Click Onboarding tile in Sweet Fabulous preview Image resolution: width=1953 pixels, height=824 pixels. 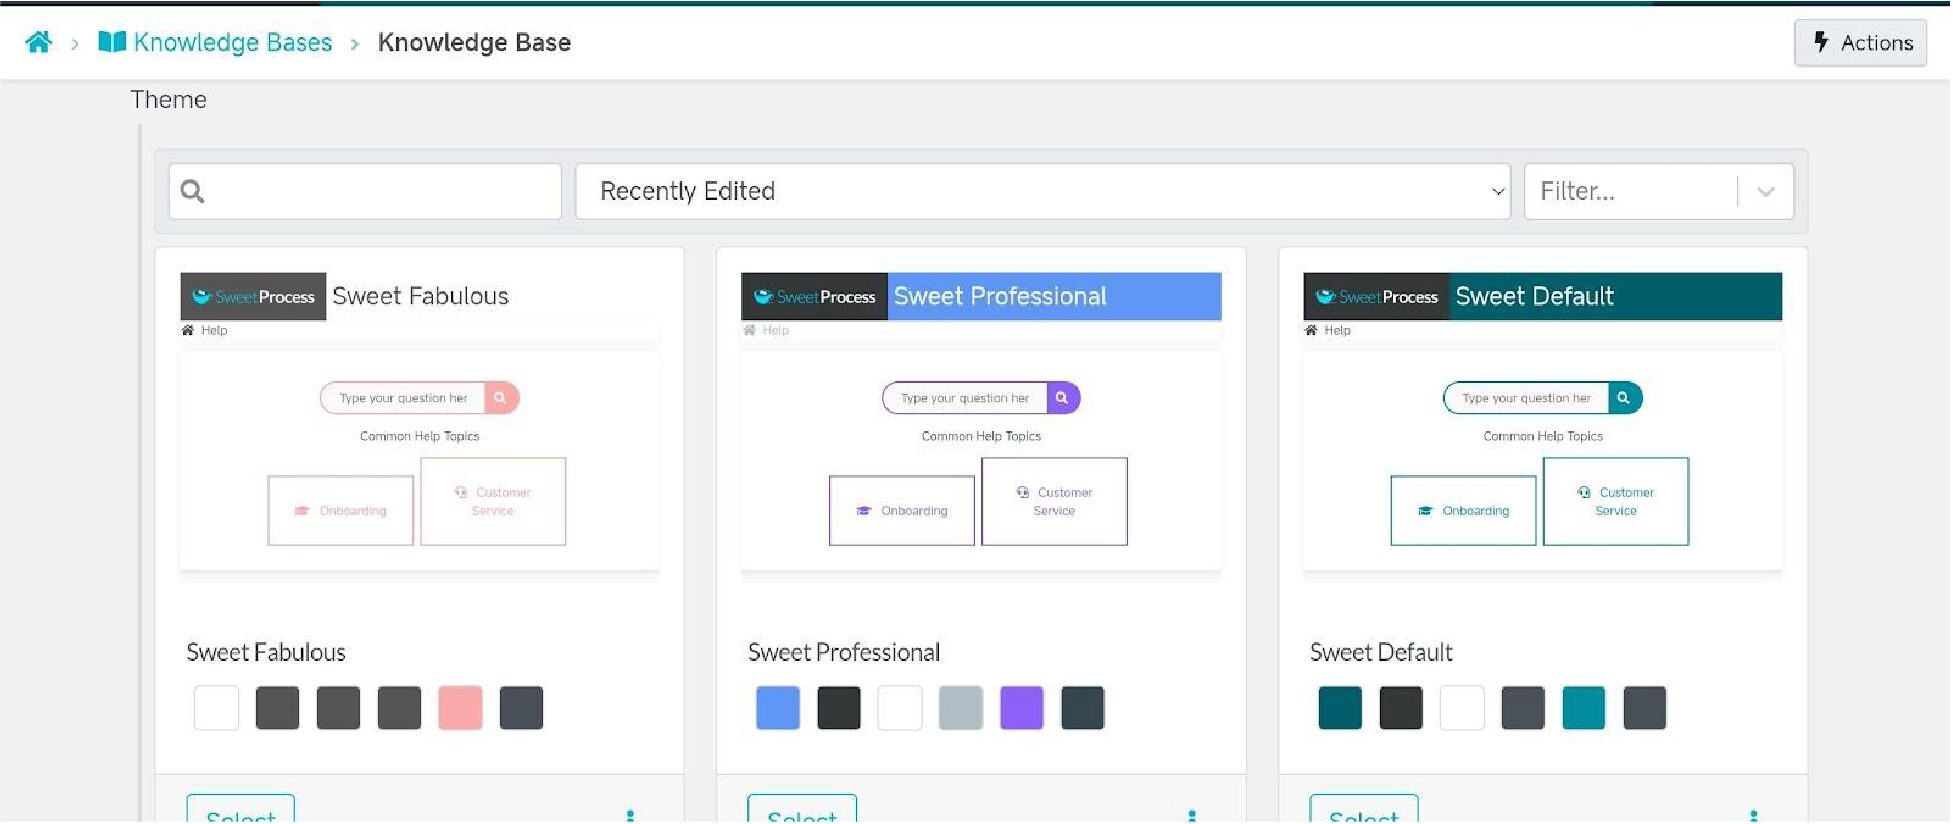(341, 511)
